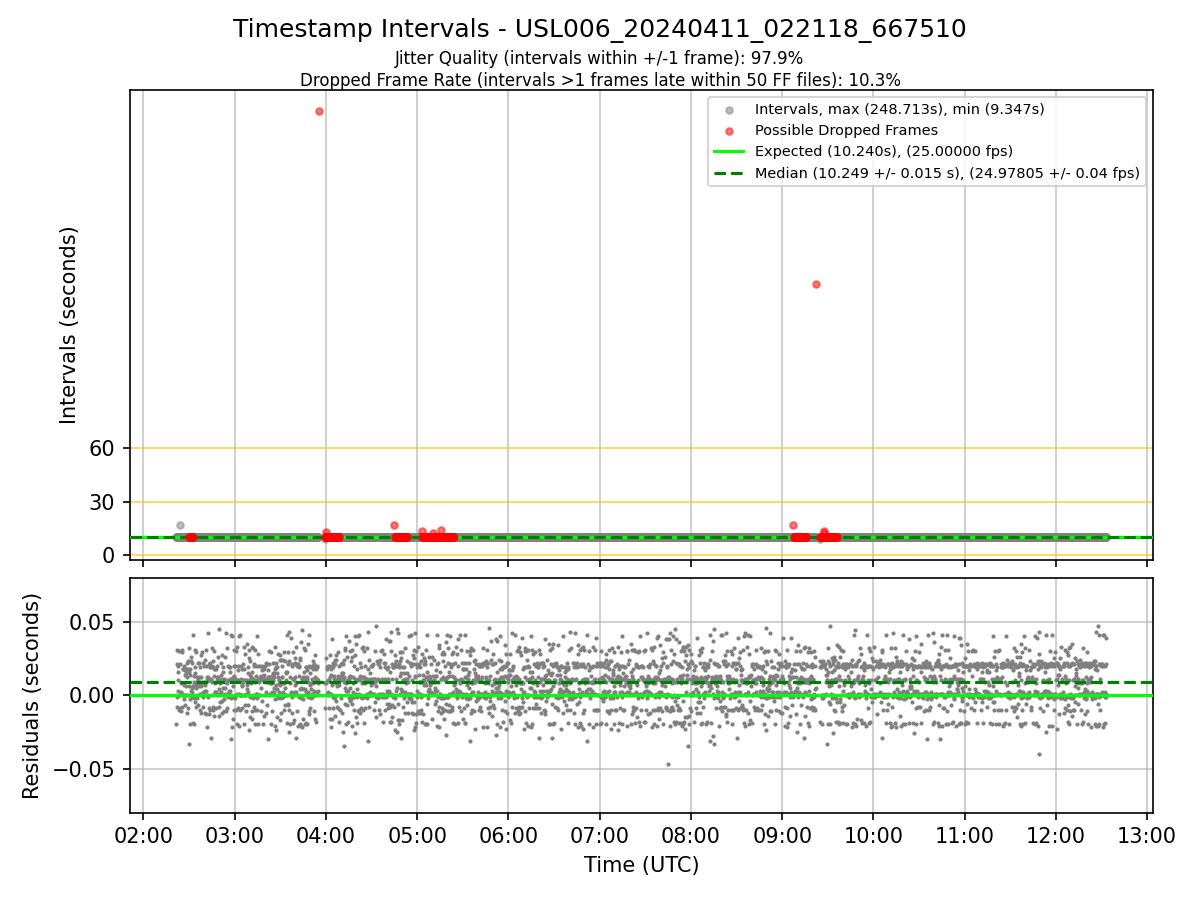Click the '07:00' time tick label
Image resolution: width=1200 pixels, height=900 pixels.
click(599, 835)
